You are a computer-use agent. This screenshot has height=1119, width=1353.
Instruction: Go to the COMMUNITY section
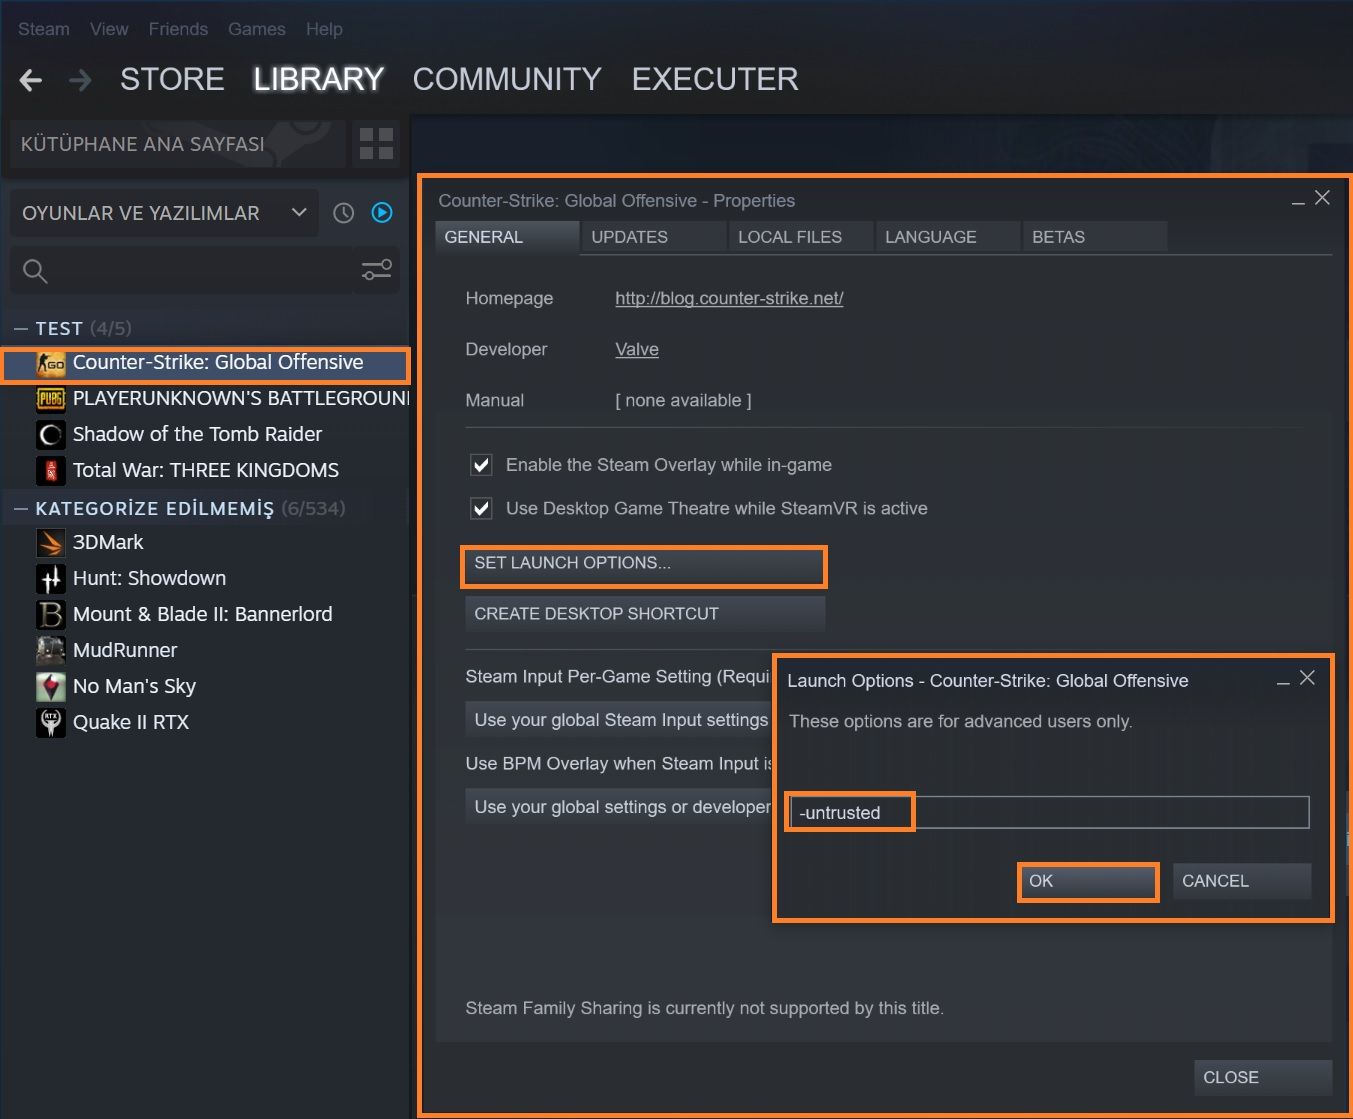pyautogui.click(x=507, y=80)
